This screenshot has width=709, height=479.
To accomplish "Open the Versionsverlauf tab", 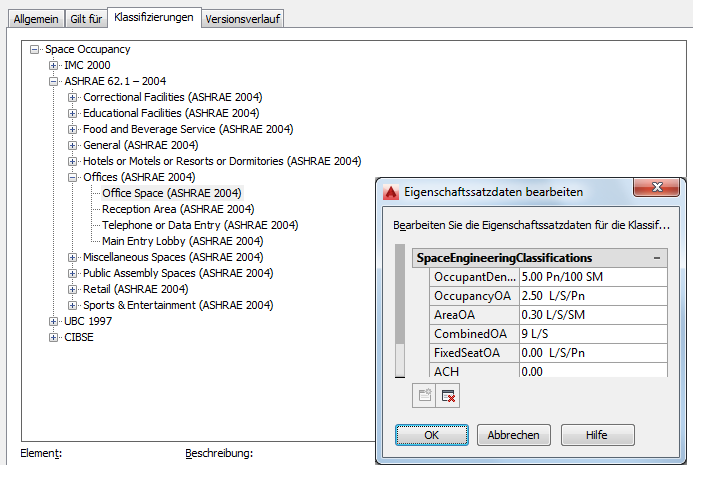I will 243,19.
